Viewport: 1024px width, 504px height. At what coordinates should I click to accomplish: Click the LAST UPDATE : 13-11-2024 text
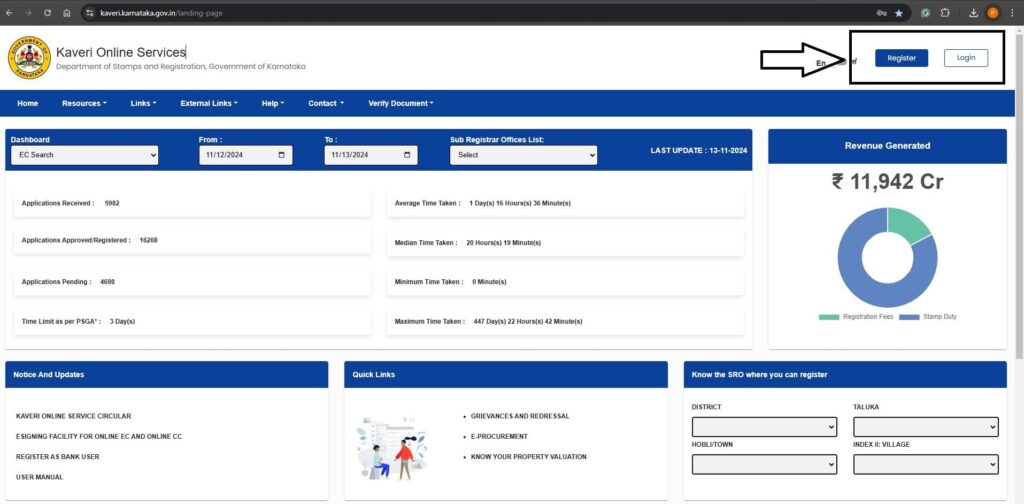[699, 150]
